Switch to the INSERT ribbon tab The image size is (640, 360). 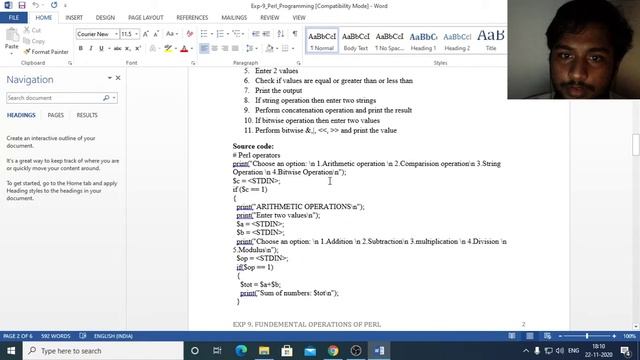74,18
